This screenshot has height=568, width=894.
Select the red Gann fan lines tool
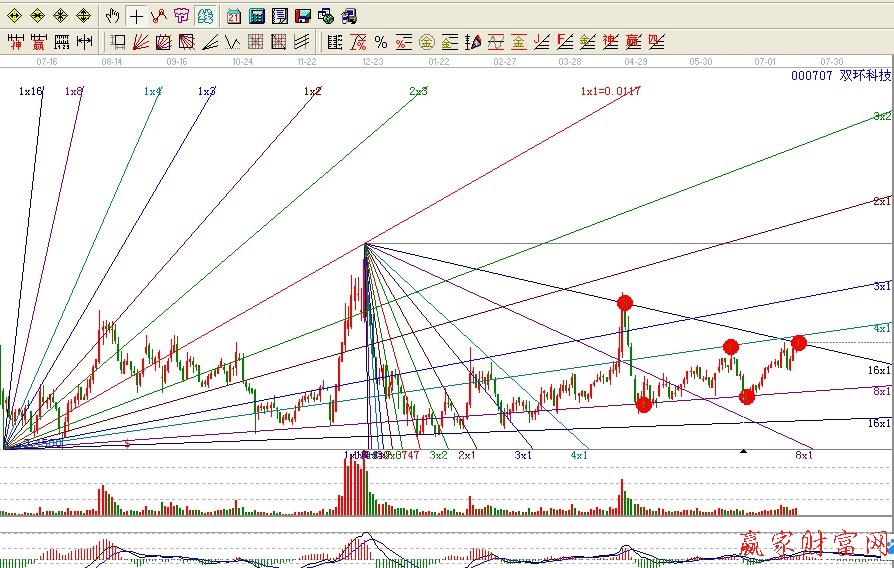(x=140, y=42)
